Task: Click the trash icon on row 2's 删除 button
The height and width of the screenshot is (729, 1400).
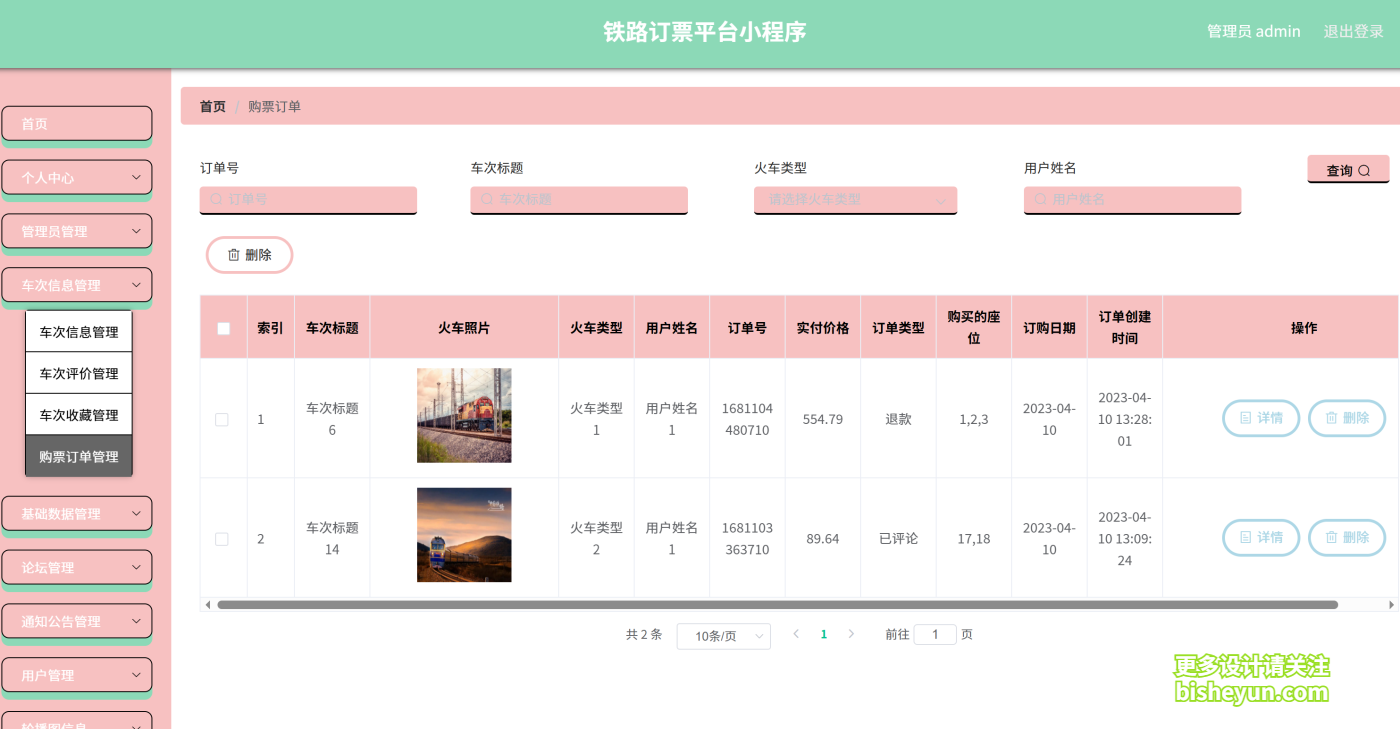Action: [1332, 538]
